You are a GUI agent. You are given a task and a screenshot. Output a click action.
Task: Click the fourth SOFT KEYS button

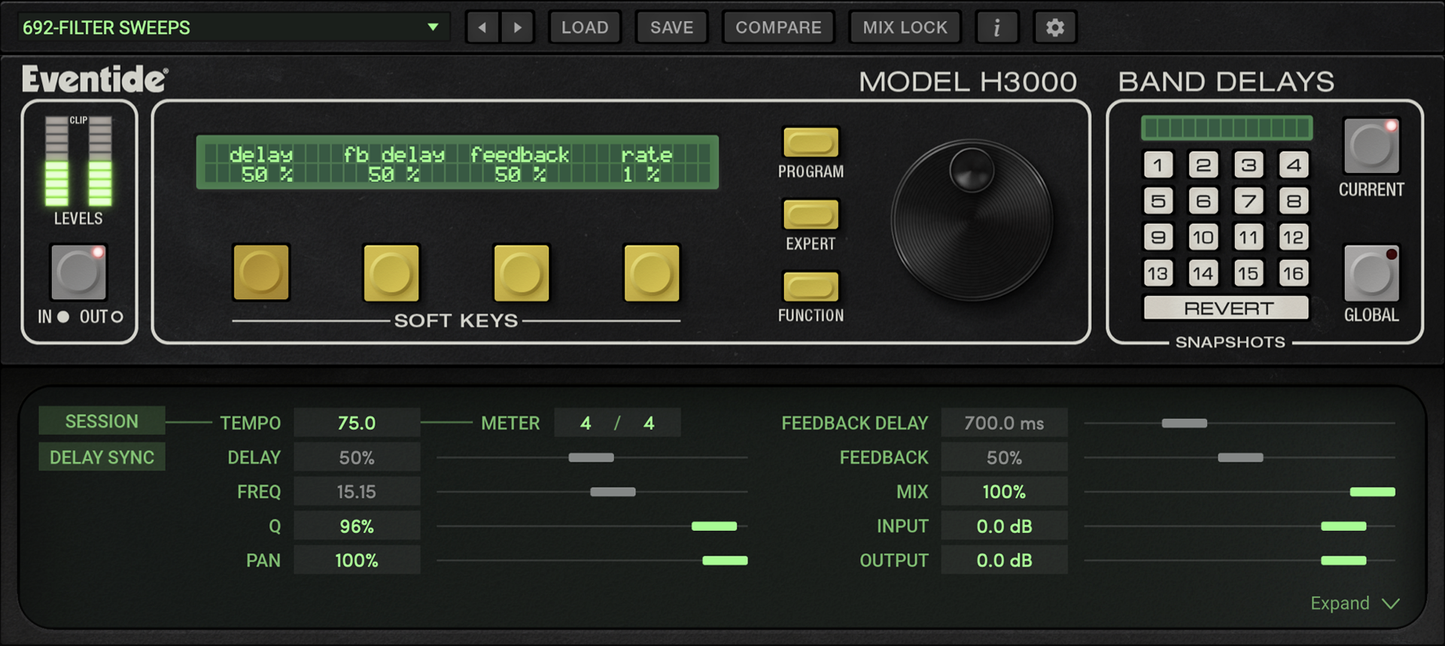click(652, 271)
